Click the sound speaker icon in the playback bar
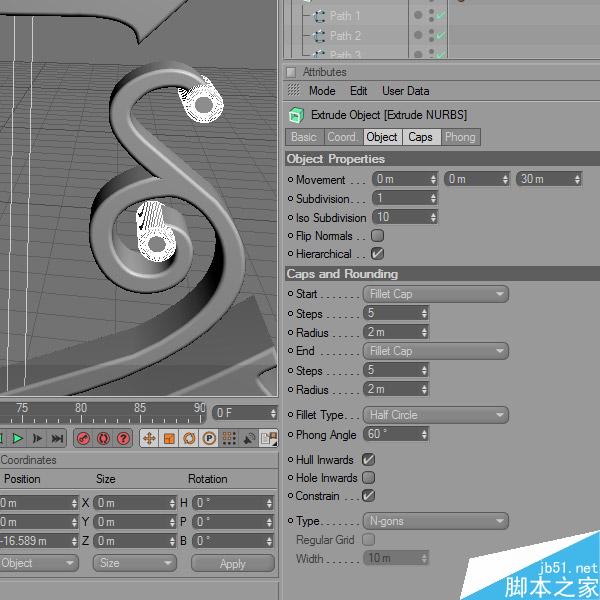Screen dimensions: 600x600 249,439
